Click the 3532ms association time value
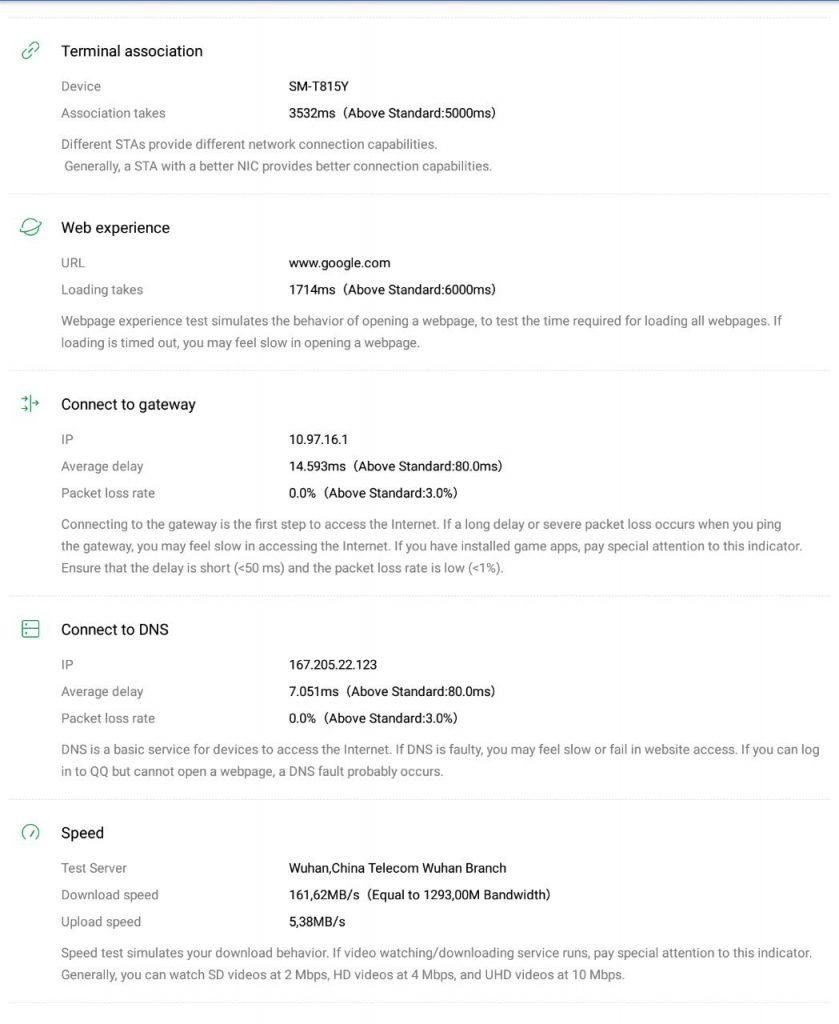The image size is (839, 1024). pos(312,114)
